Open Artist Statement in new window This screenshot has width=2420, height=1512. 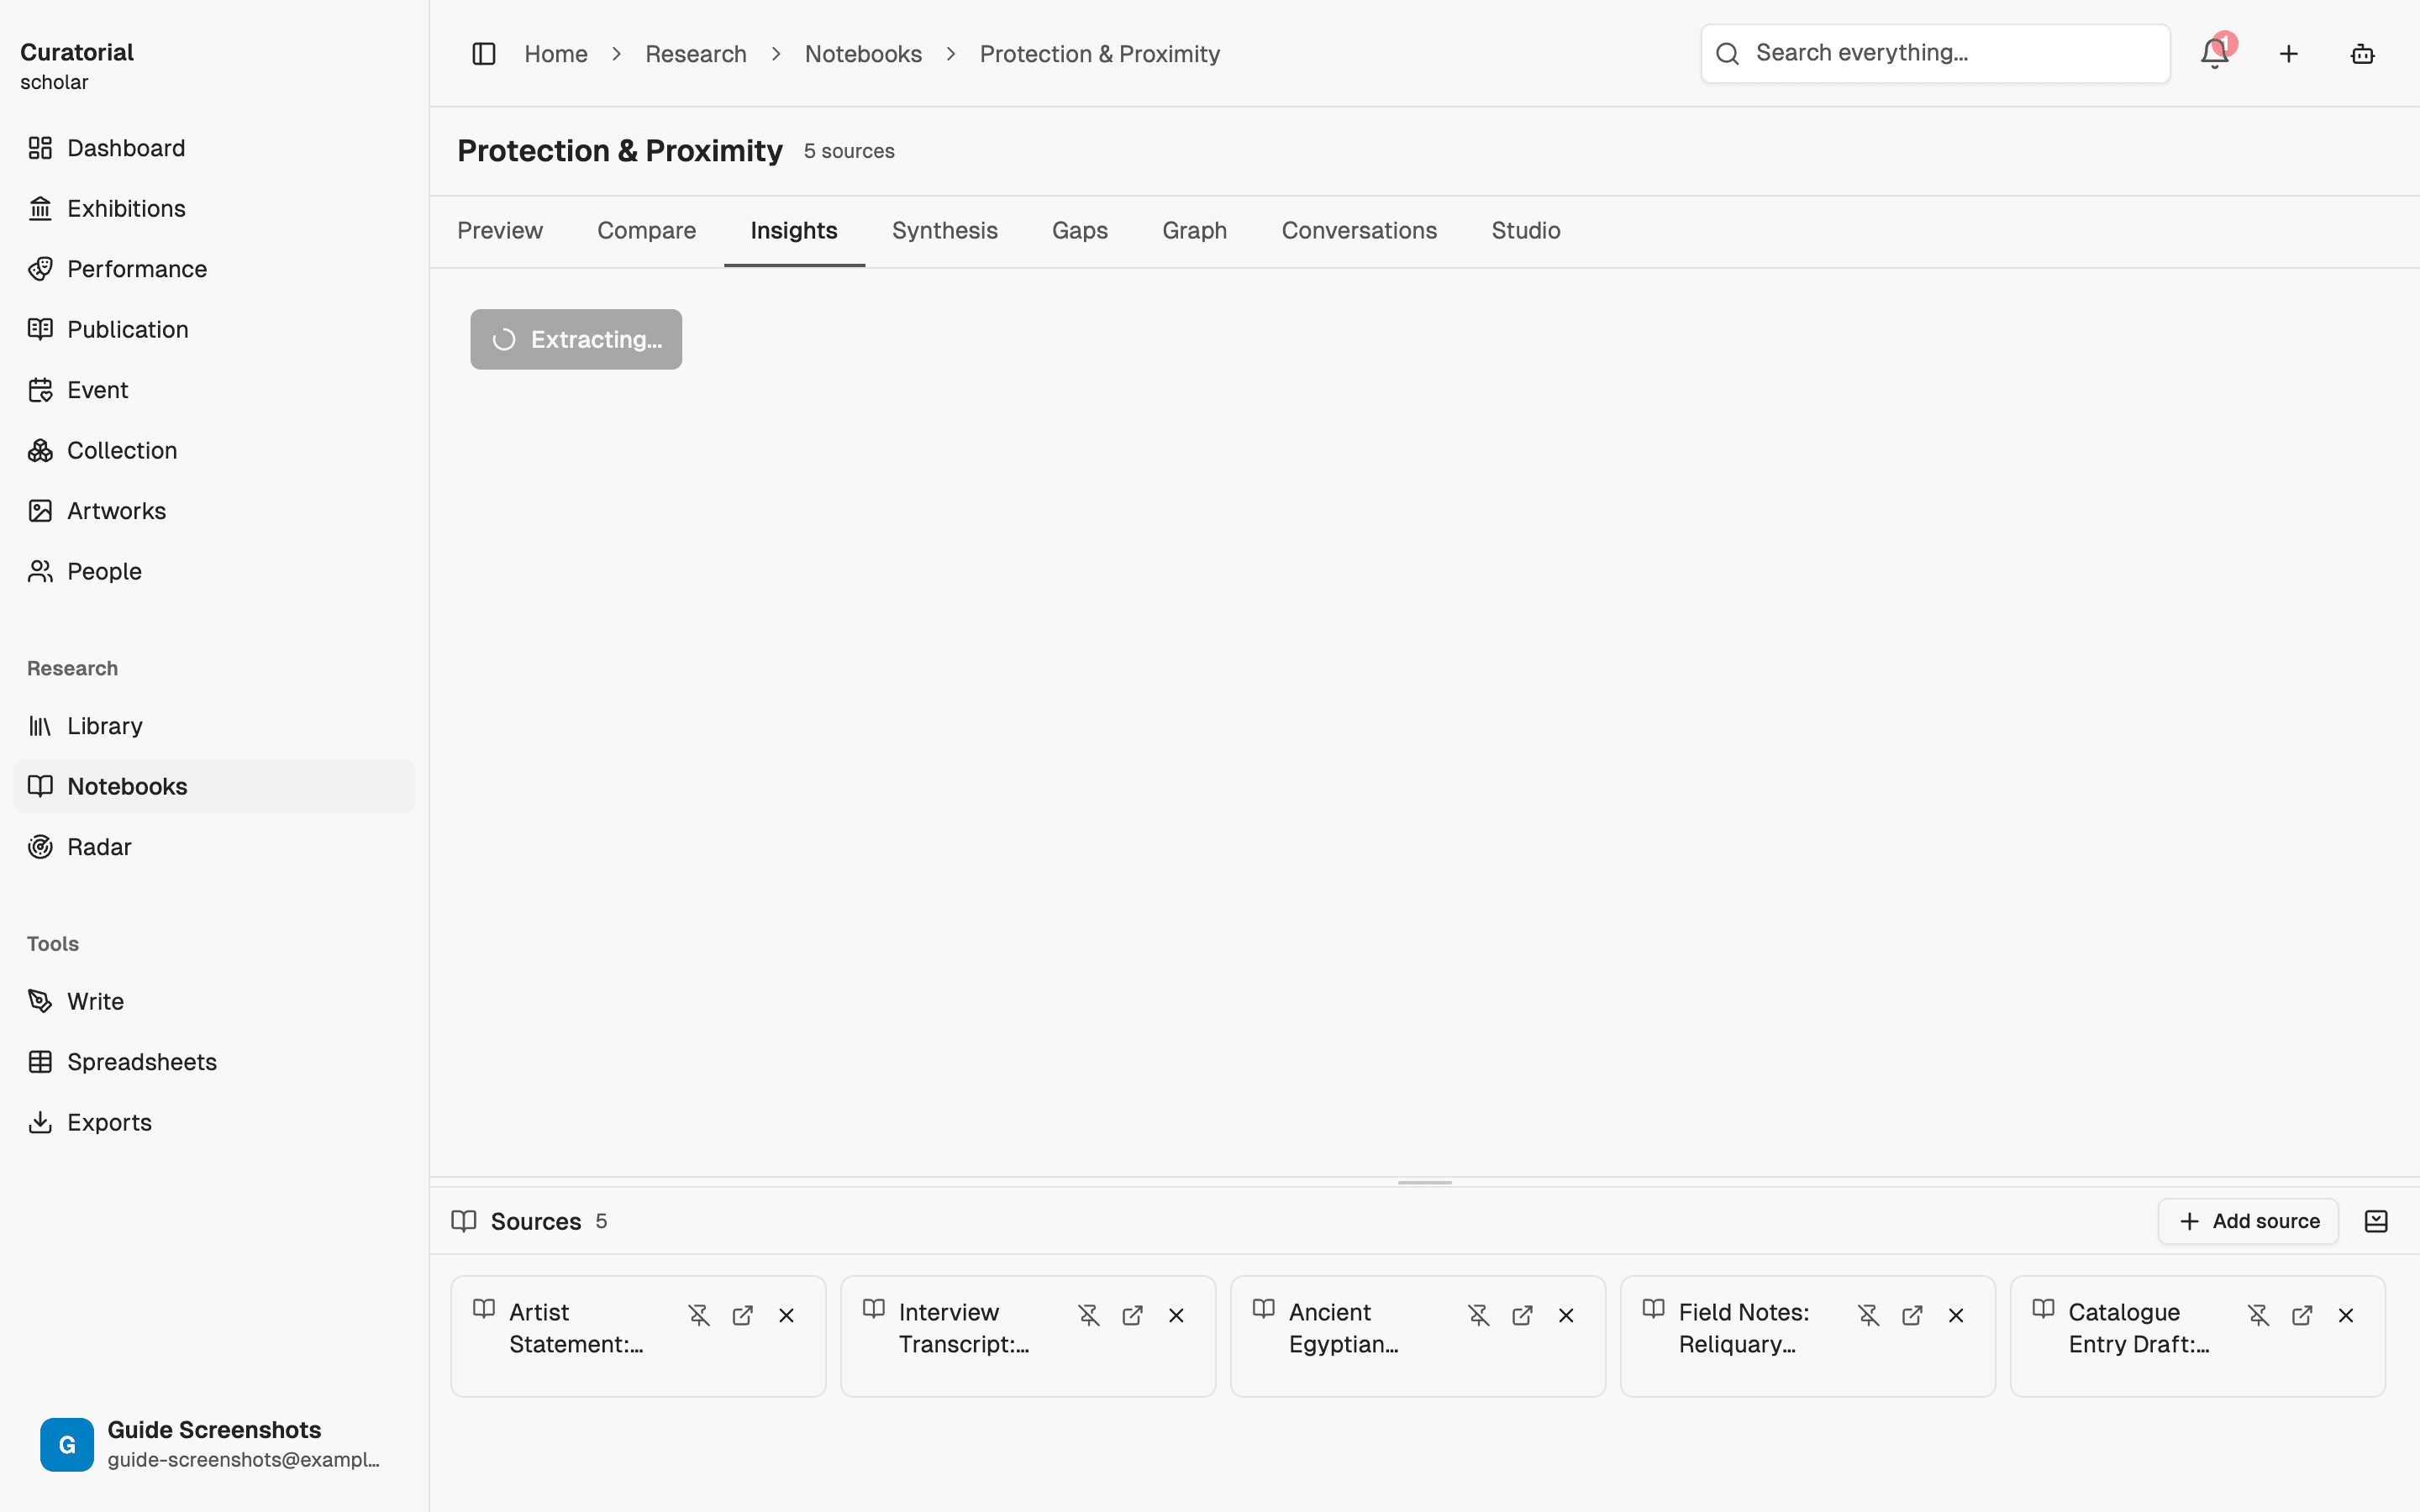743,1315
